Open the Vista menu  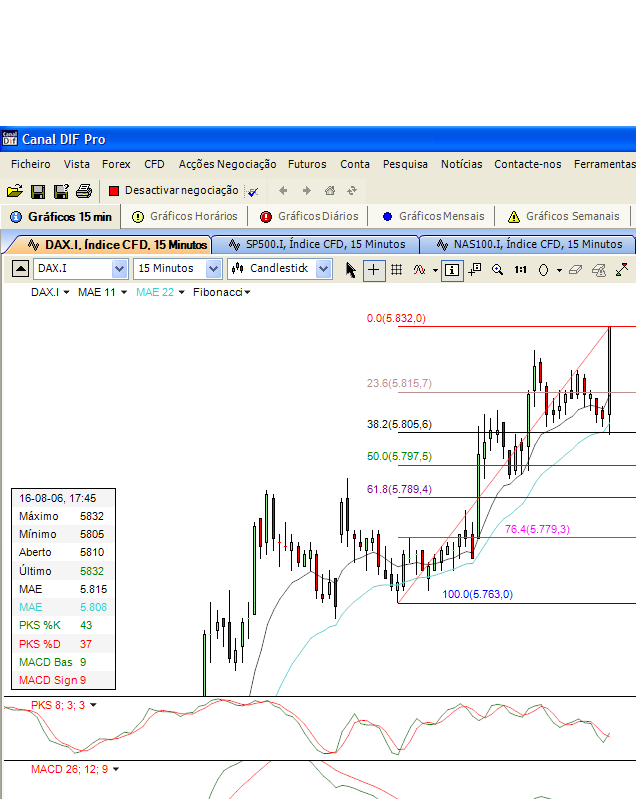(76, 164)
